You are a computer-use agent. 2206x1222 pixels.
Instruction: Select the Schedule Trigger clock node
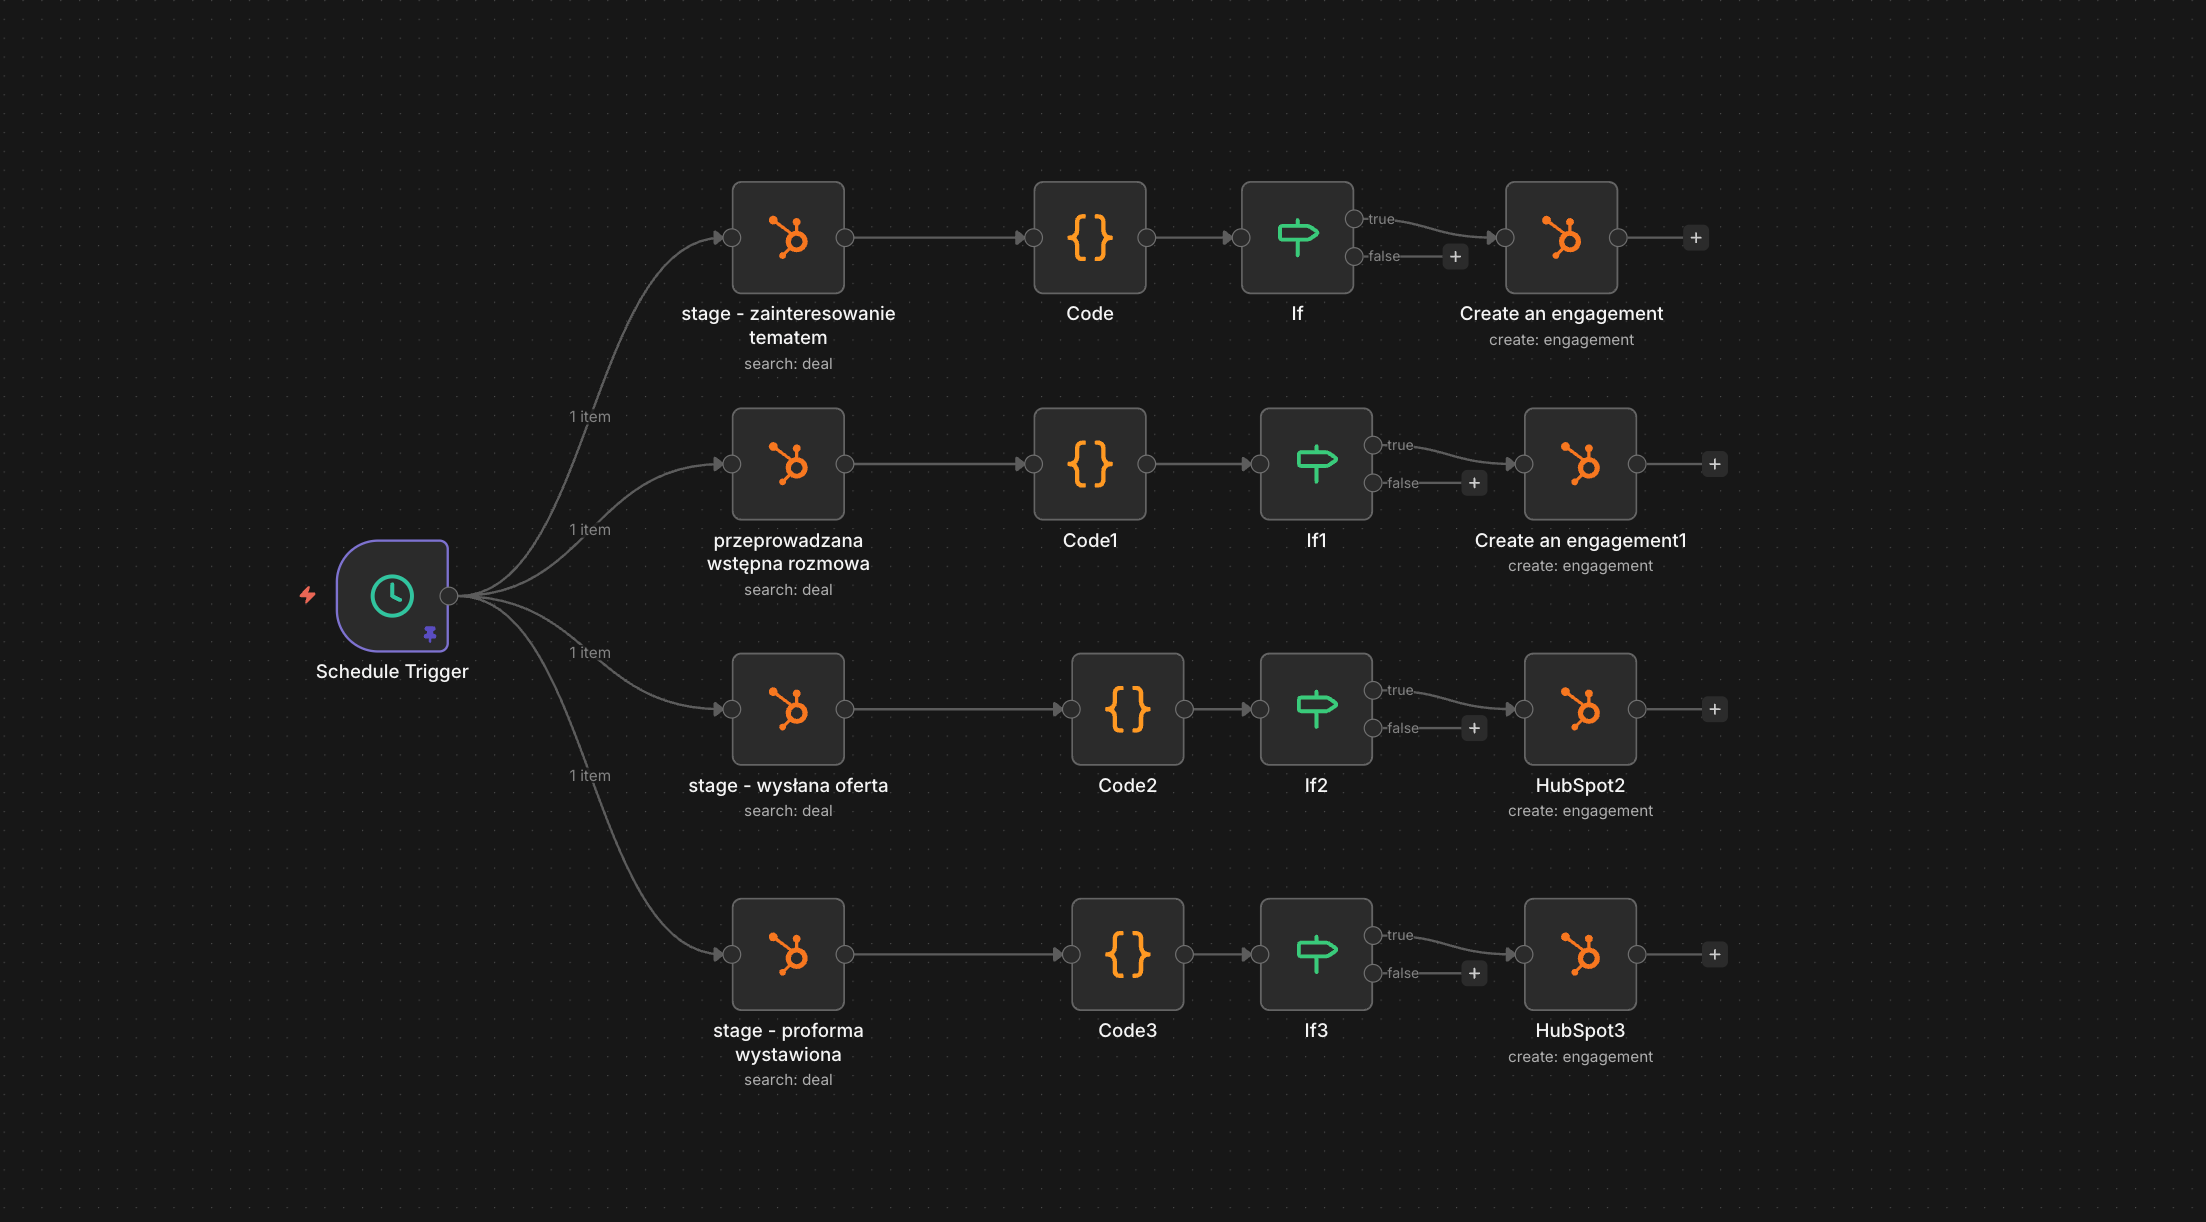[392, 596]
